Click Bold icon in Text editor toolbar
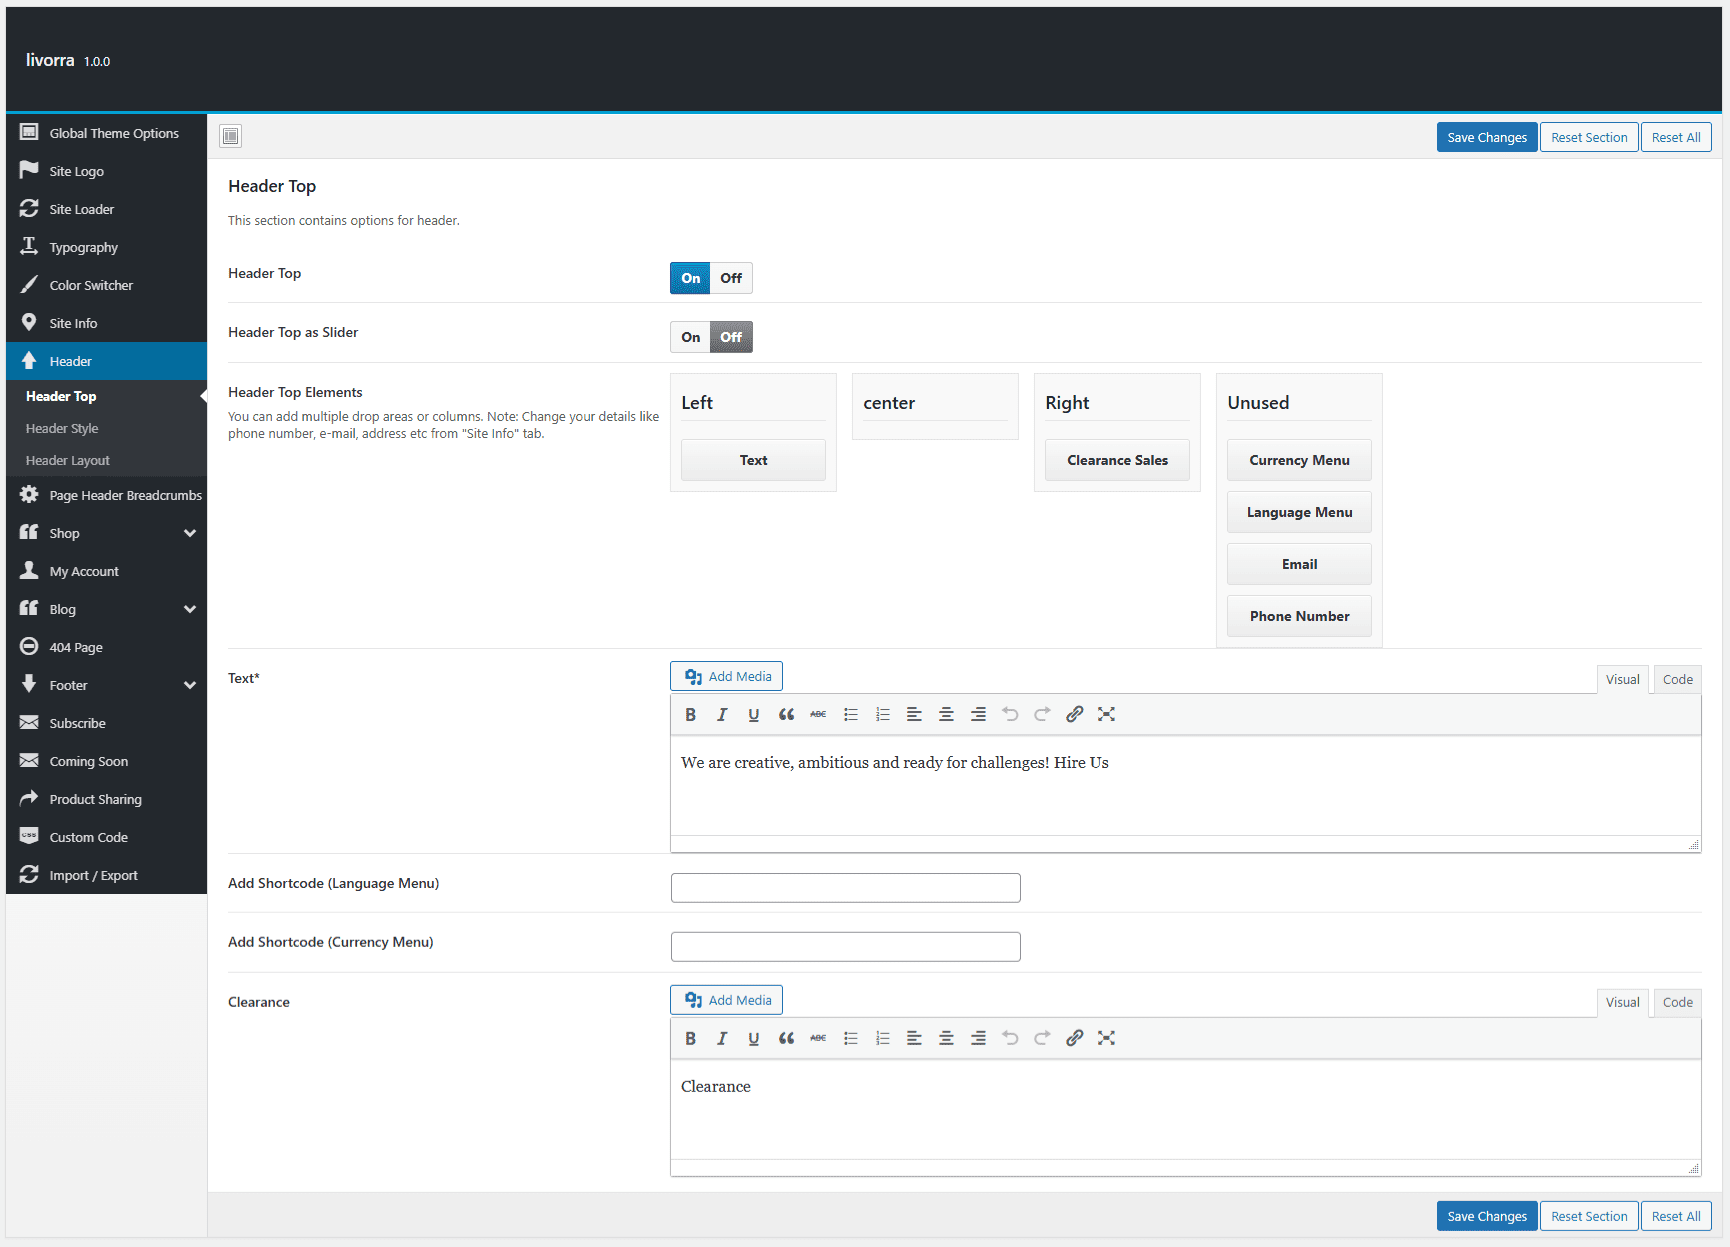 point(690,714)
